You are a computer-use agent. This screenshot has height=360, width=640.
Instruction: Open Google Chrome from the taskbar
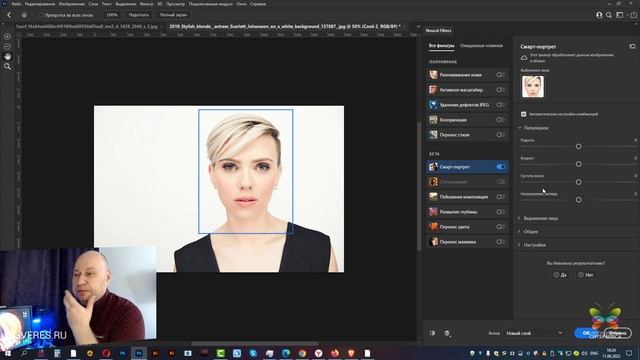pyautogui.click(x=302, y=353)
